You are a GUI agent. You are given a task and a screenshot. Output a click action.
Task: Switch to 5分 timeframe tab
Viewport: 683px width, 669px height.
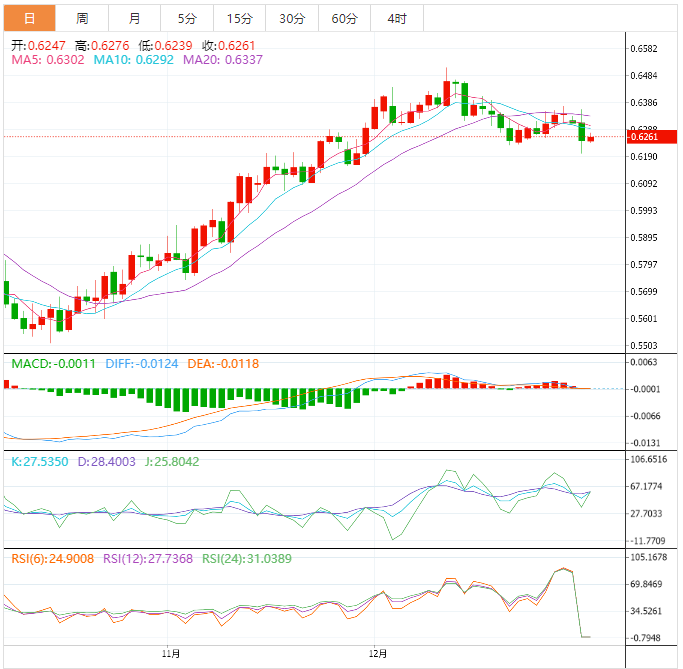tap(187, 18)
